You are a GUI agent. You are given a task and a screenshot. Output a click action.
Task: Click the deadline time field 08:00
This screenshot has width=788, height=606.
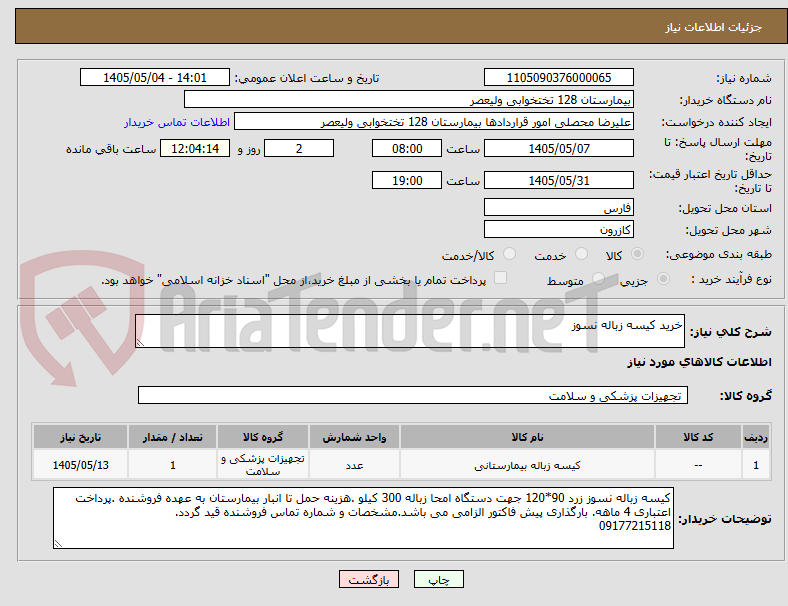pyautogui.click(x=407, y=148)
